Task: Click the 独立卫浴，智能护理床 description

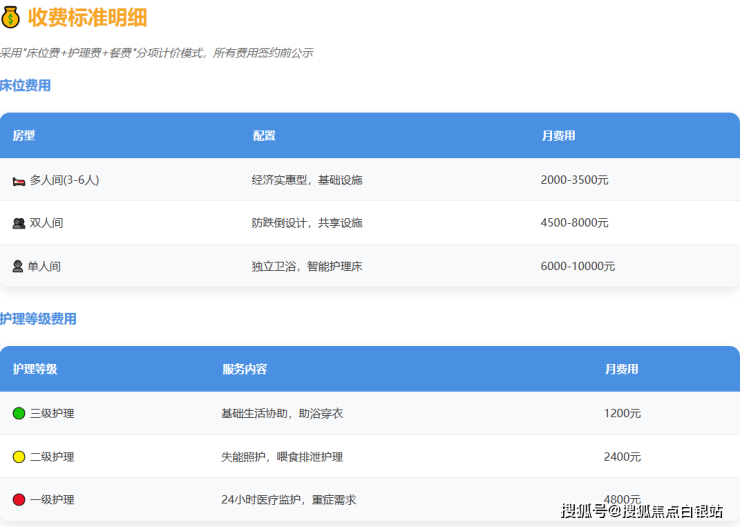Action: [307, 266]
